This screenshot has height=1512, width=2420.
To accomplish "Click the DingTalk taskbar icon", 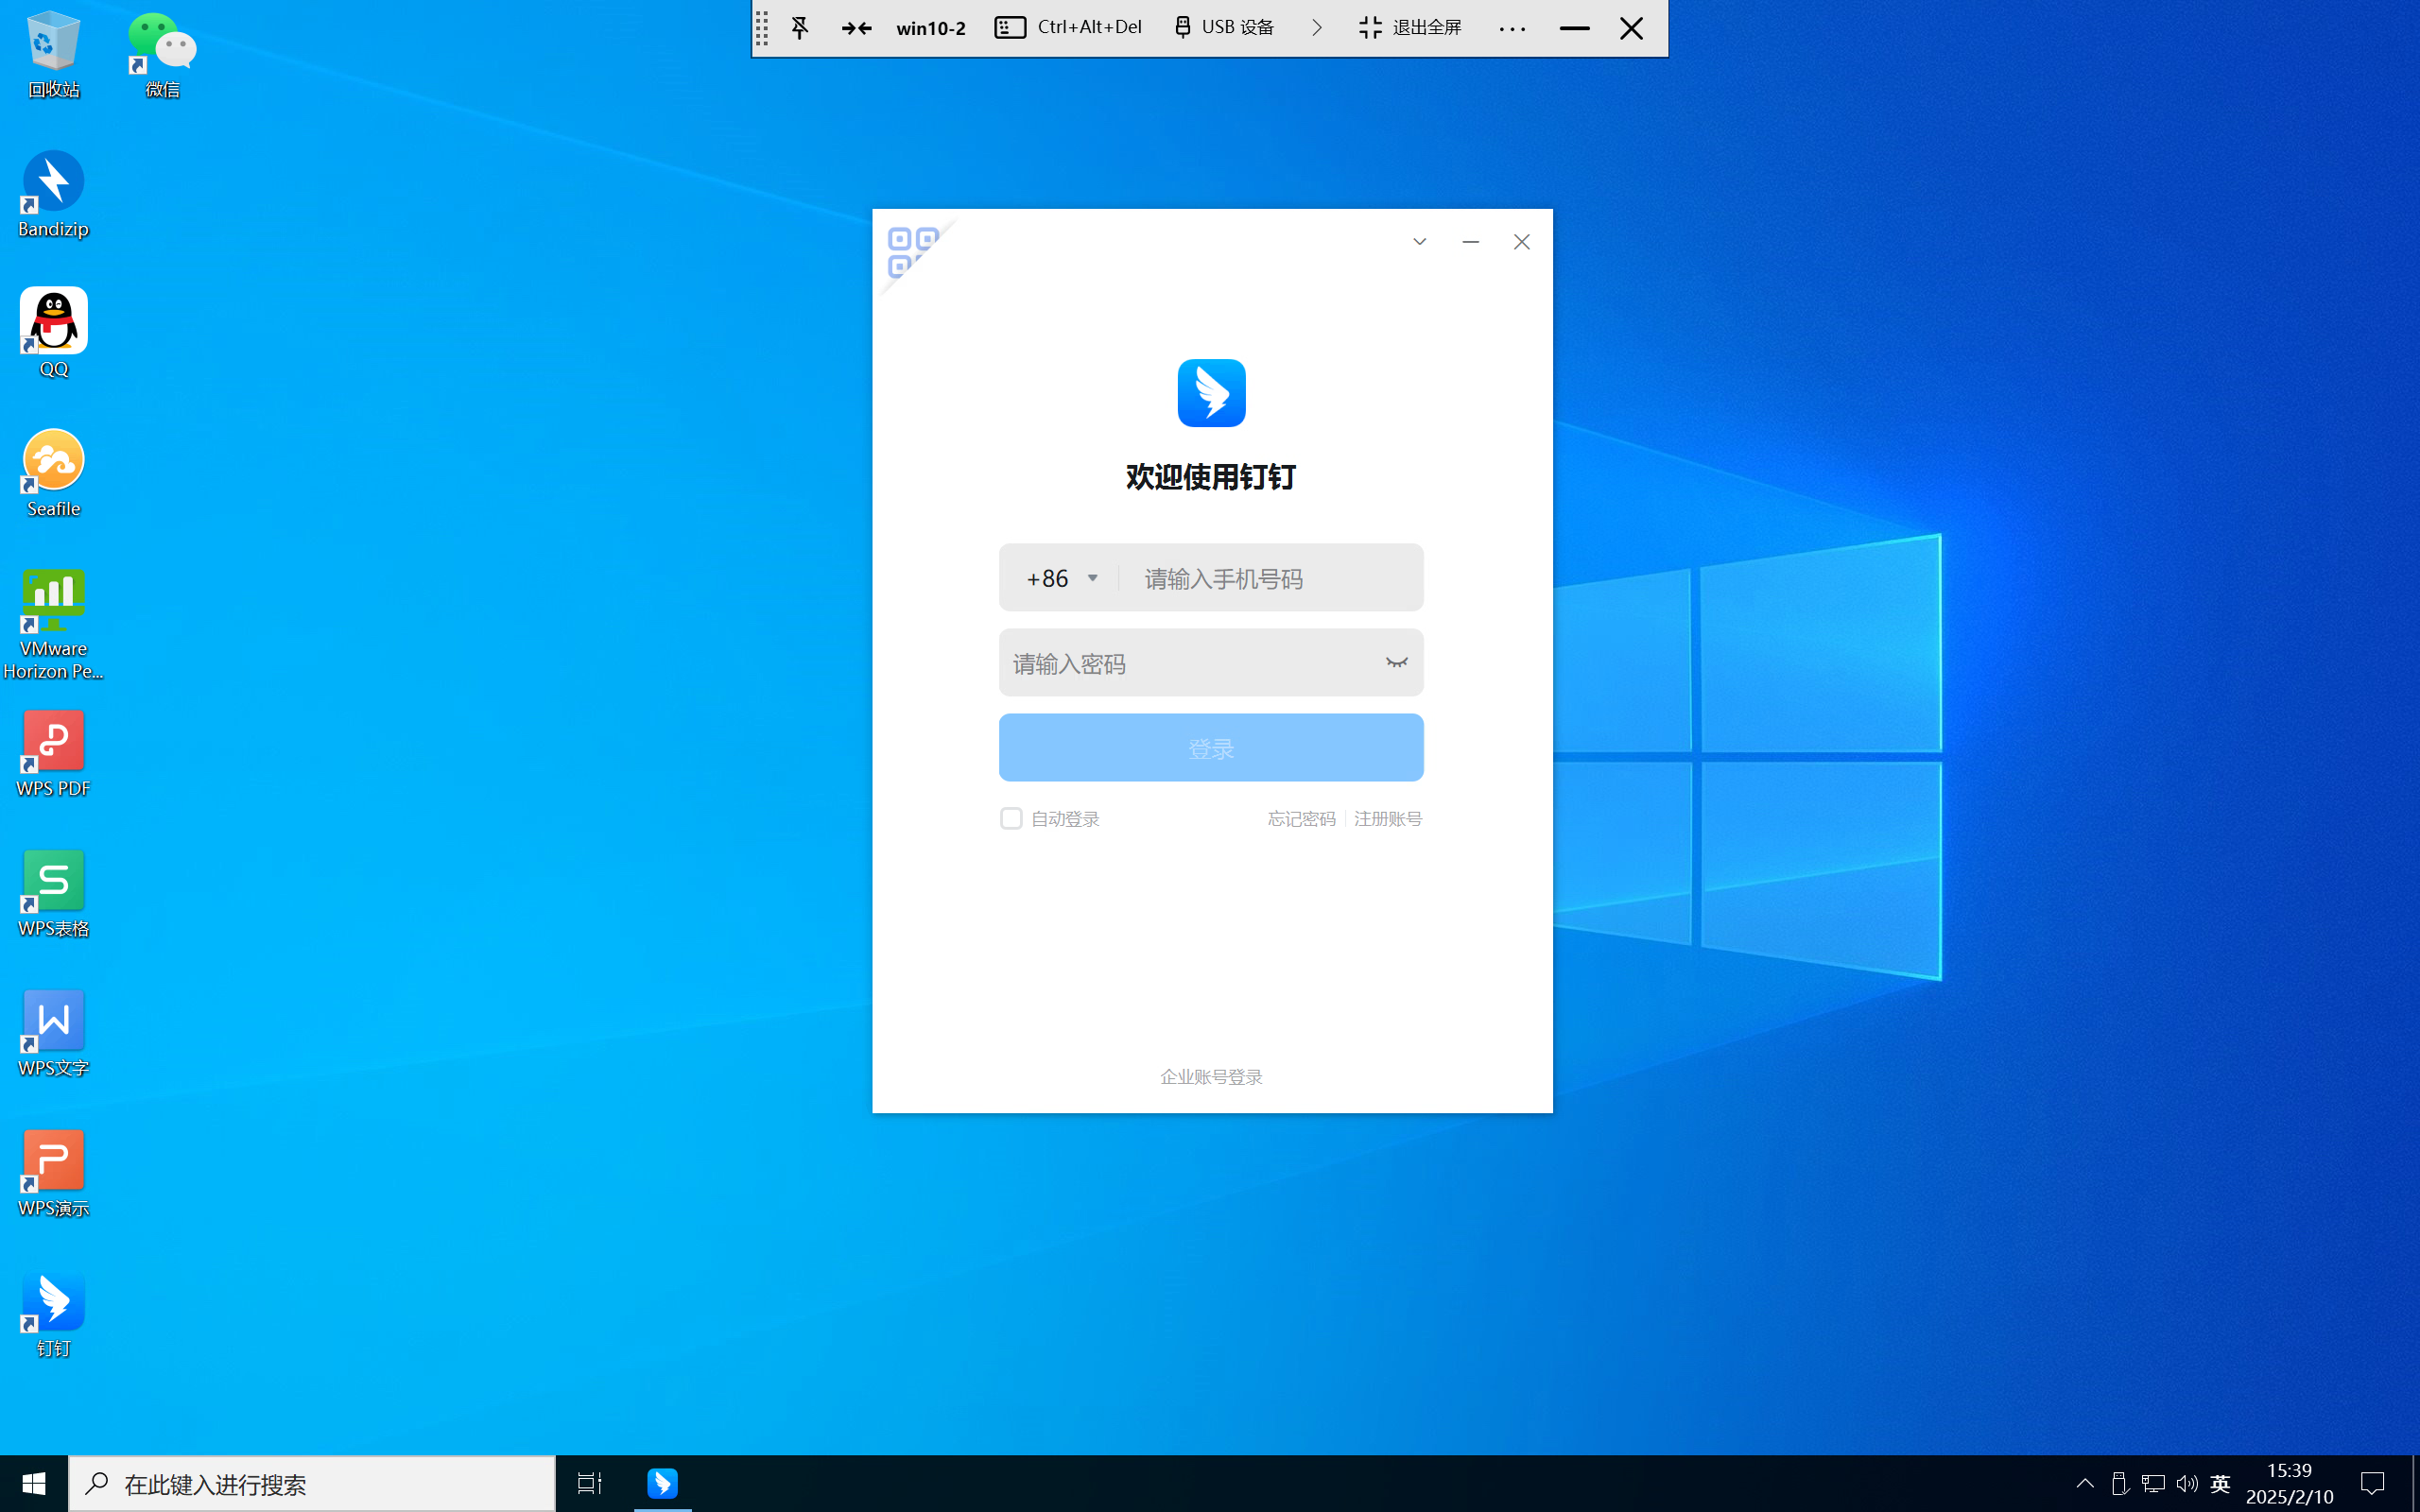I will click(662, 1484).
